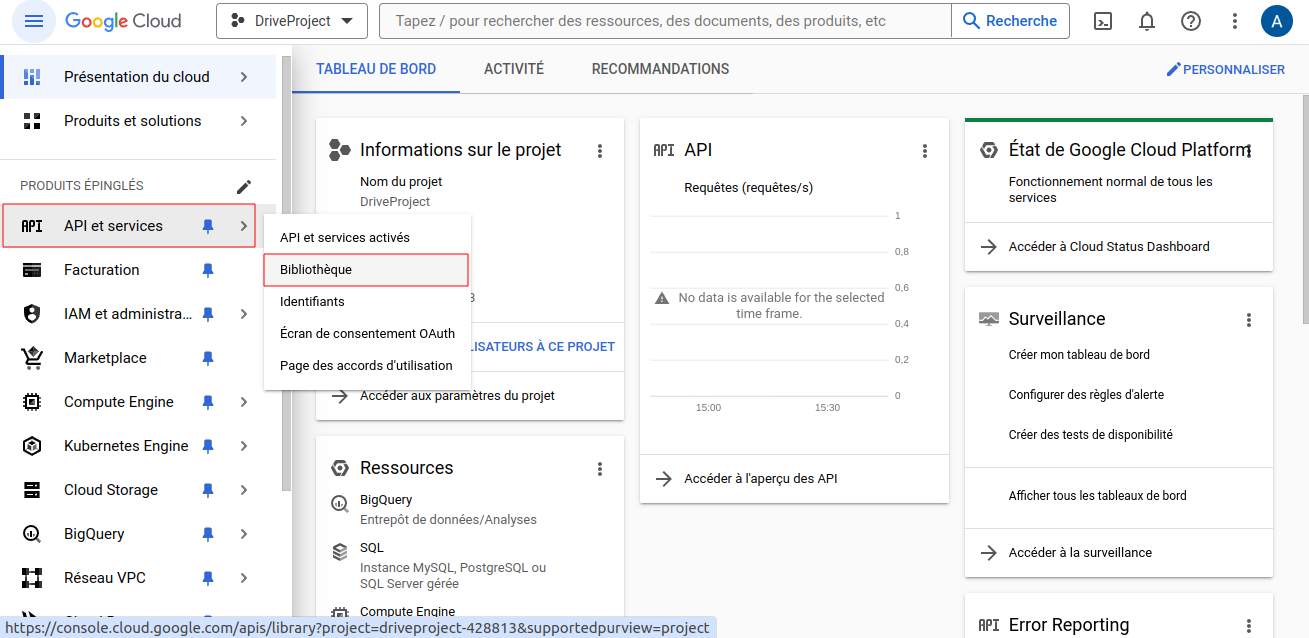
Task: Unpin Facturation from pinned products
Action: (207, 269)
